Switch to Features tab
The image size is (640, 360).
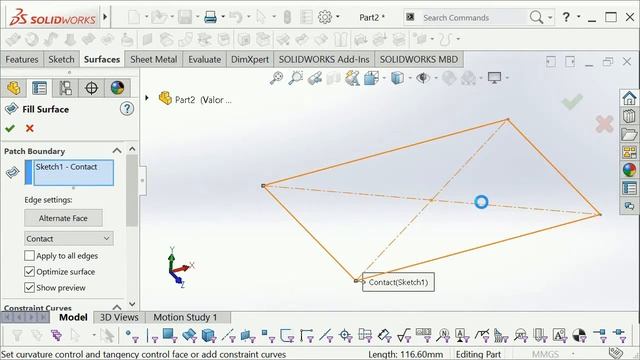pos(22,59)
